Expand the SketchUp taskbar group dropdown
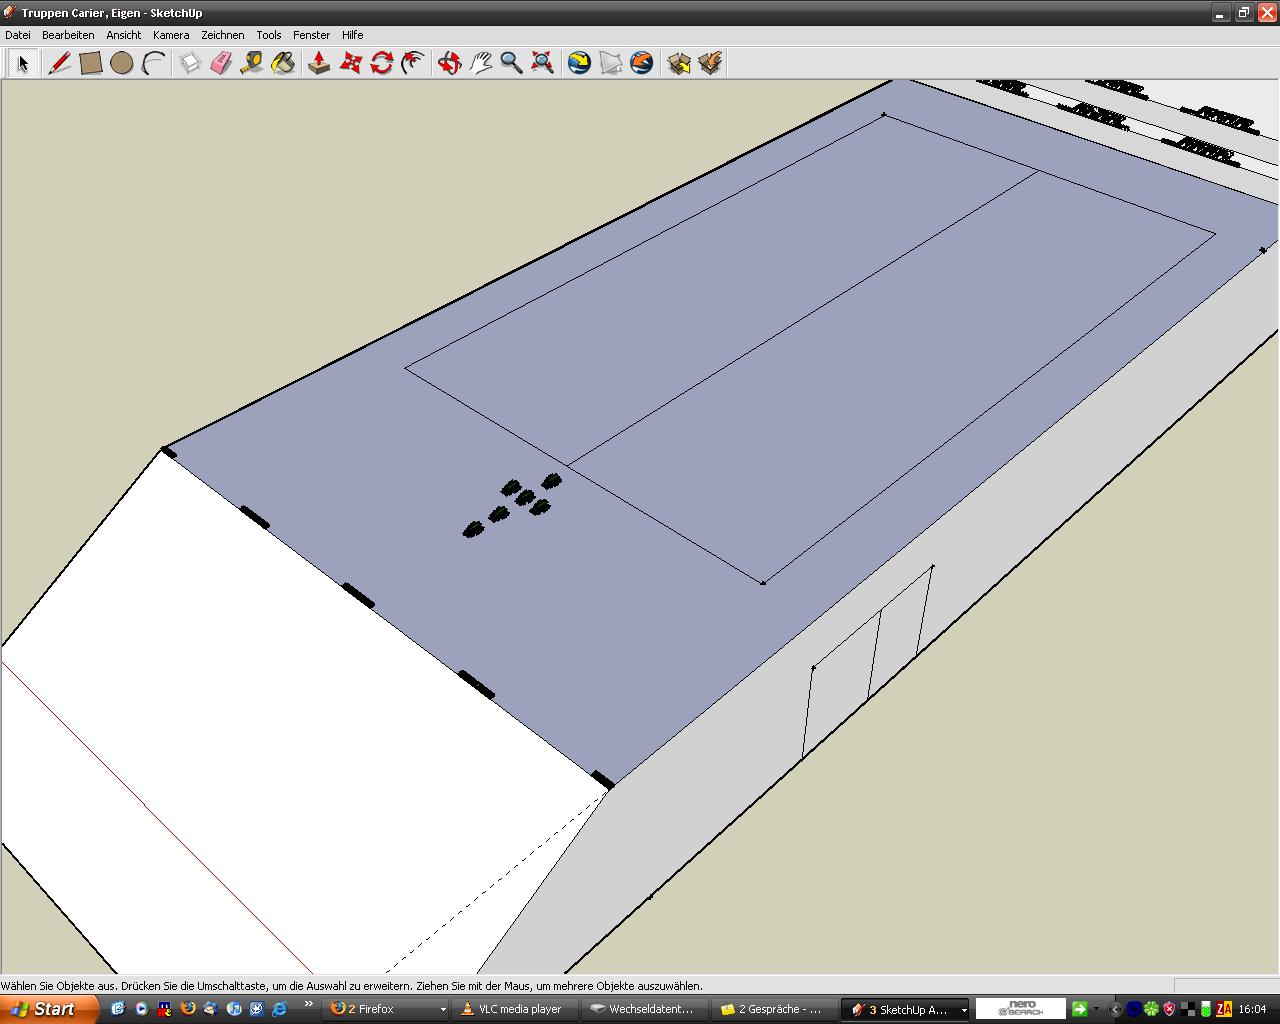This screenshot has width=1280, height=1024. (964, 1010)
